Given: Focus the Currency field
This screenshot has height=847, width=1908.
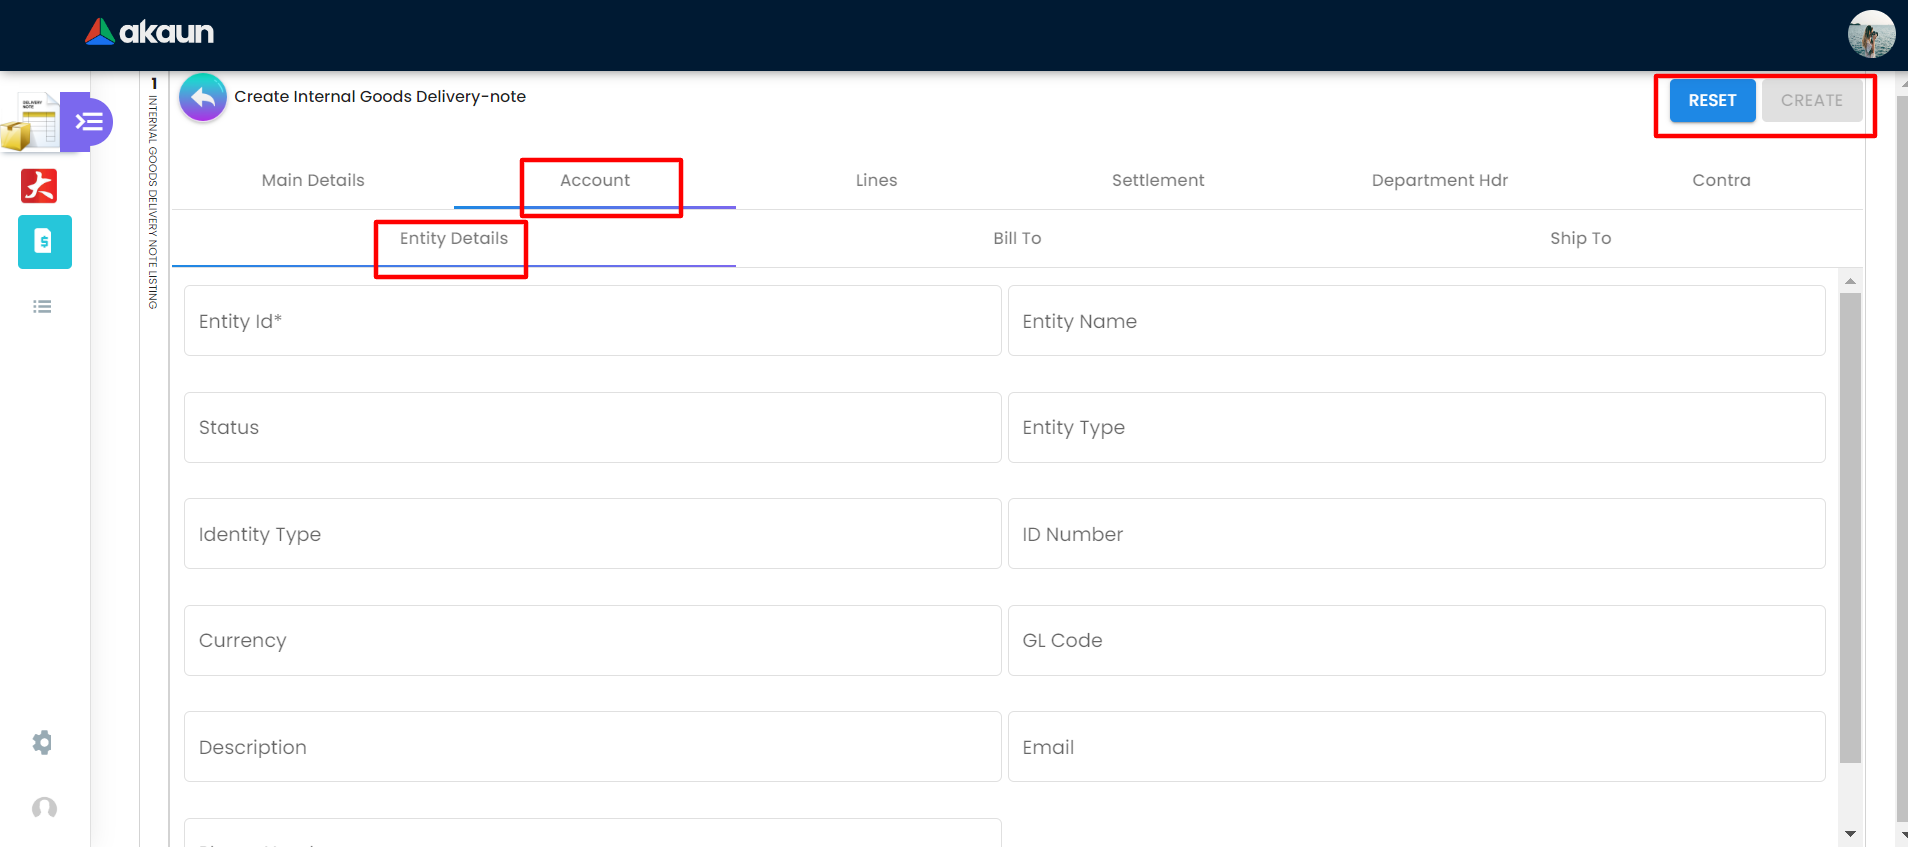Looking at the screenshot, I should (x=592, y=641).
